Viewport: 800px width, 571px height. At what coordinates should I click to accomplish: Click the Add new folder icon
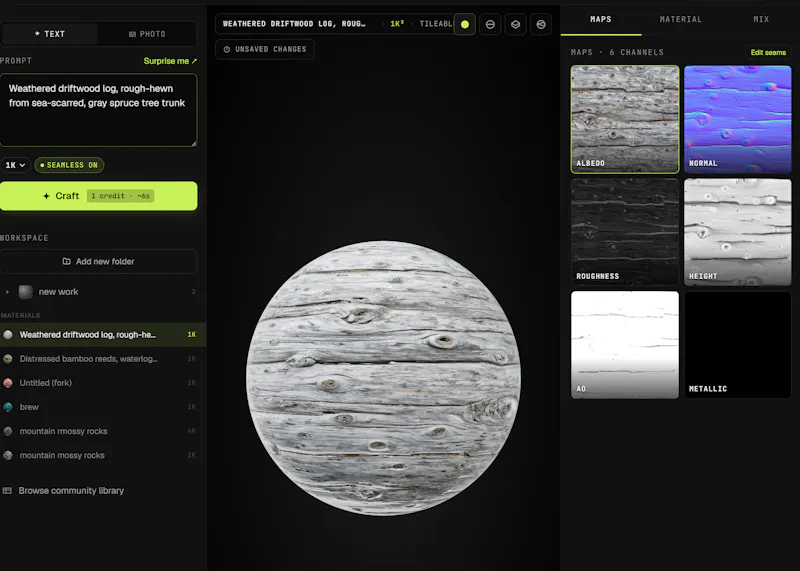66,261
